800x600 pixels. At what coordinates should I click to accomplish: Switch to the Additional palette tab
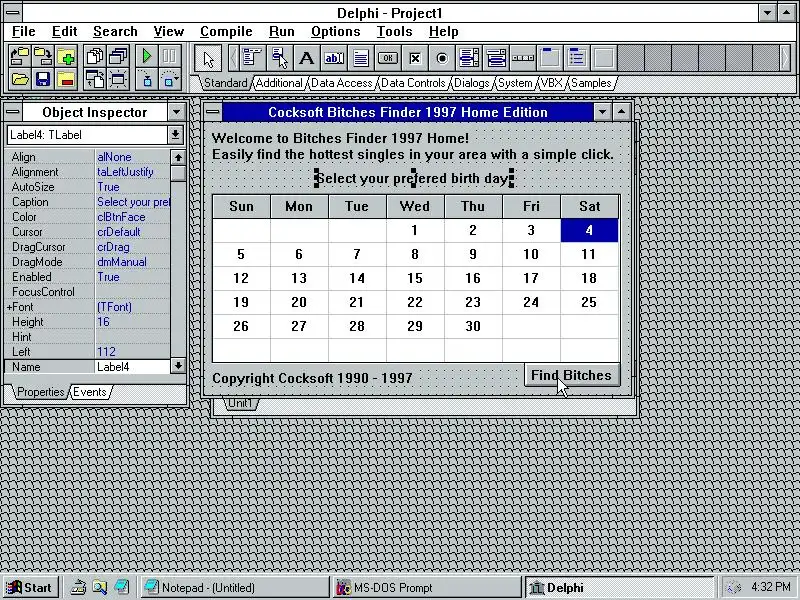pos(279,83)
